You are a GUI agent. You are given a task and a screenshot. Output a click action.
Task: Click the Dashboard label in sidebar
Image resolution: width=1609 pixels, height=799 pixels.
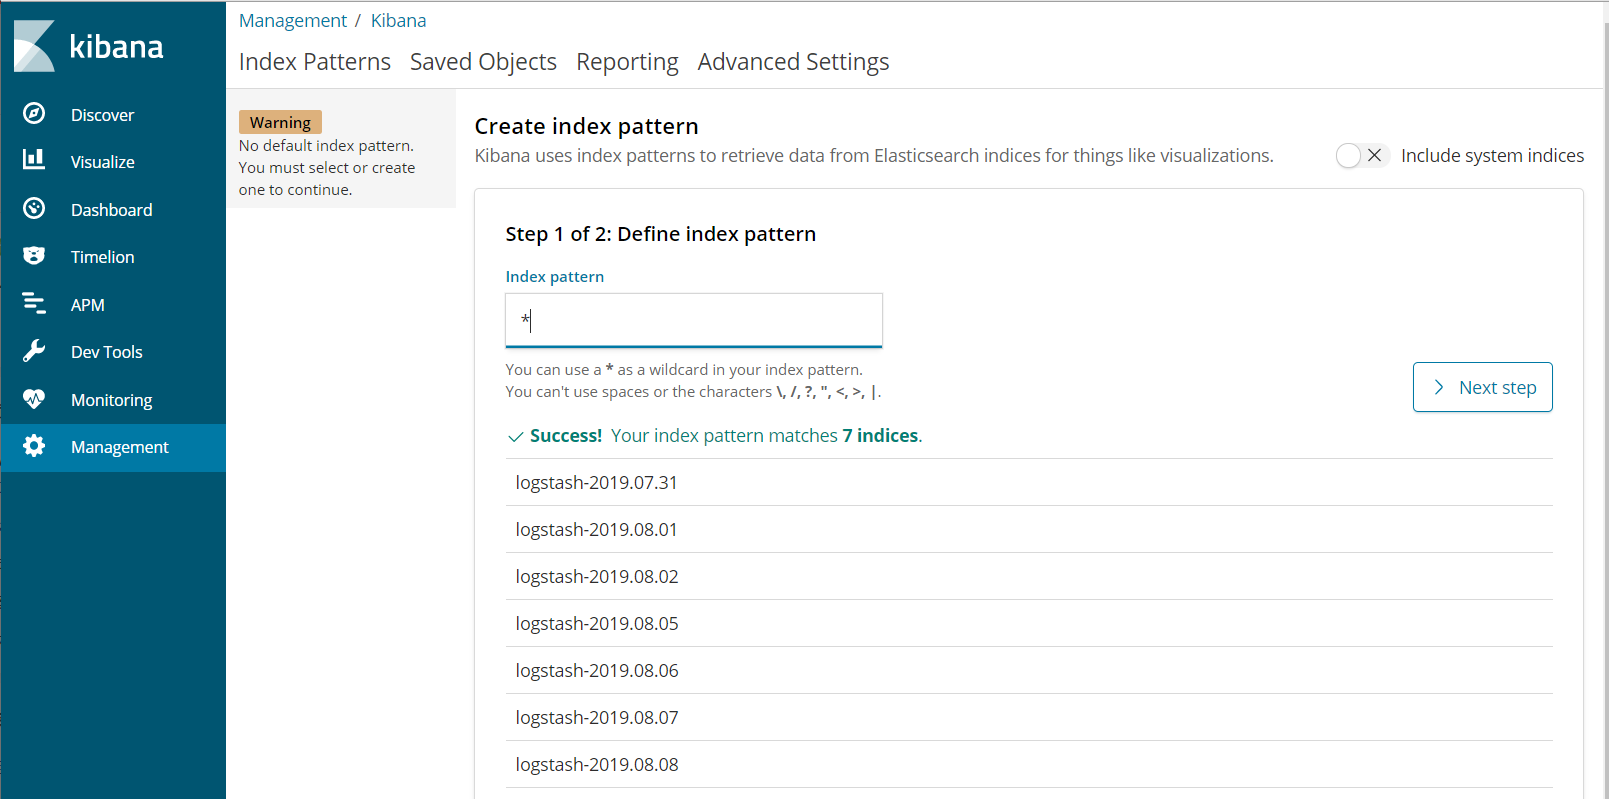tap(112, 210)
